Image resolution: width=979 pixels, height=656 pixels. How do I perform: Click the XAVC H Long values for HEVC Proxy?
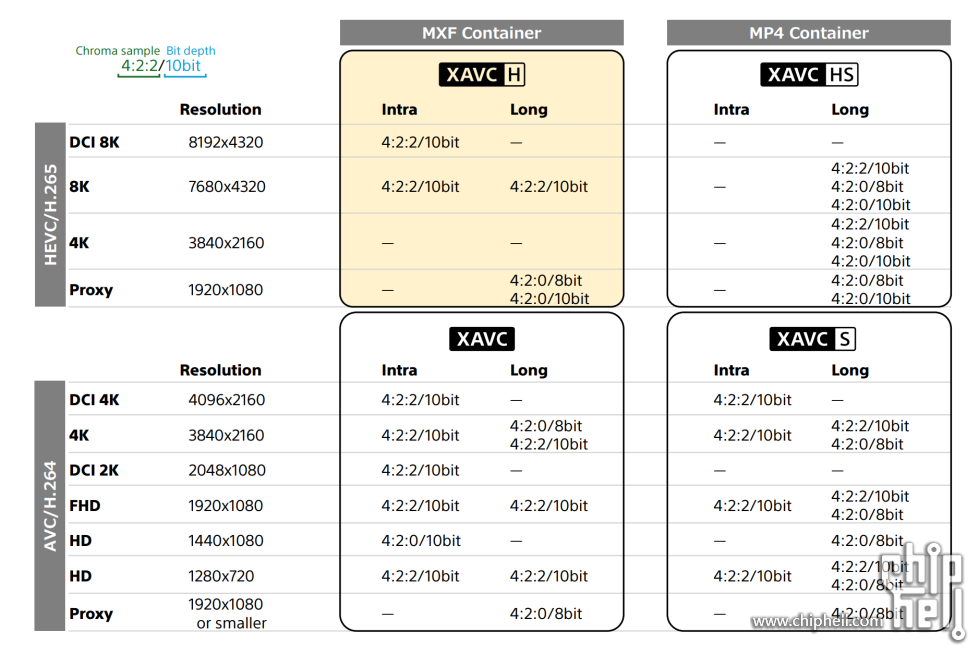549,290
